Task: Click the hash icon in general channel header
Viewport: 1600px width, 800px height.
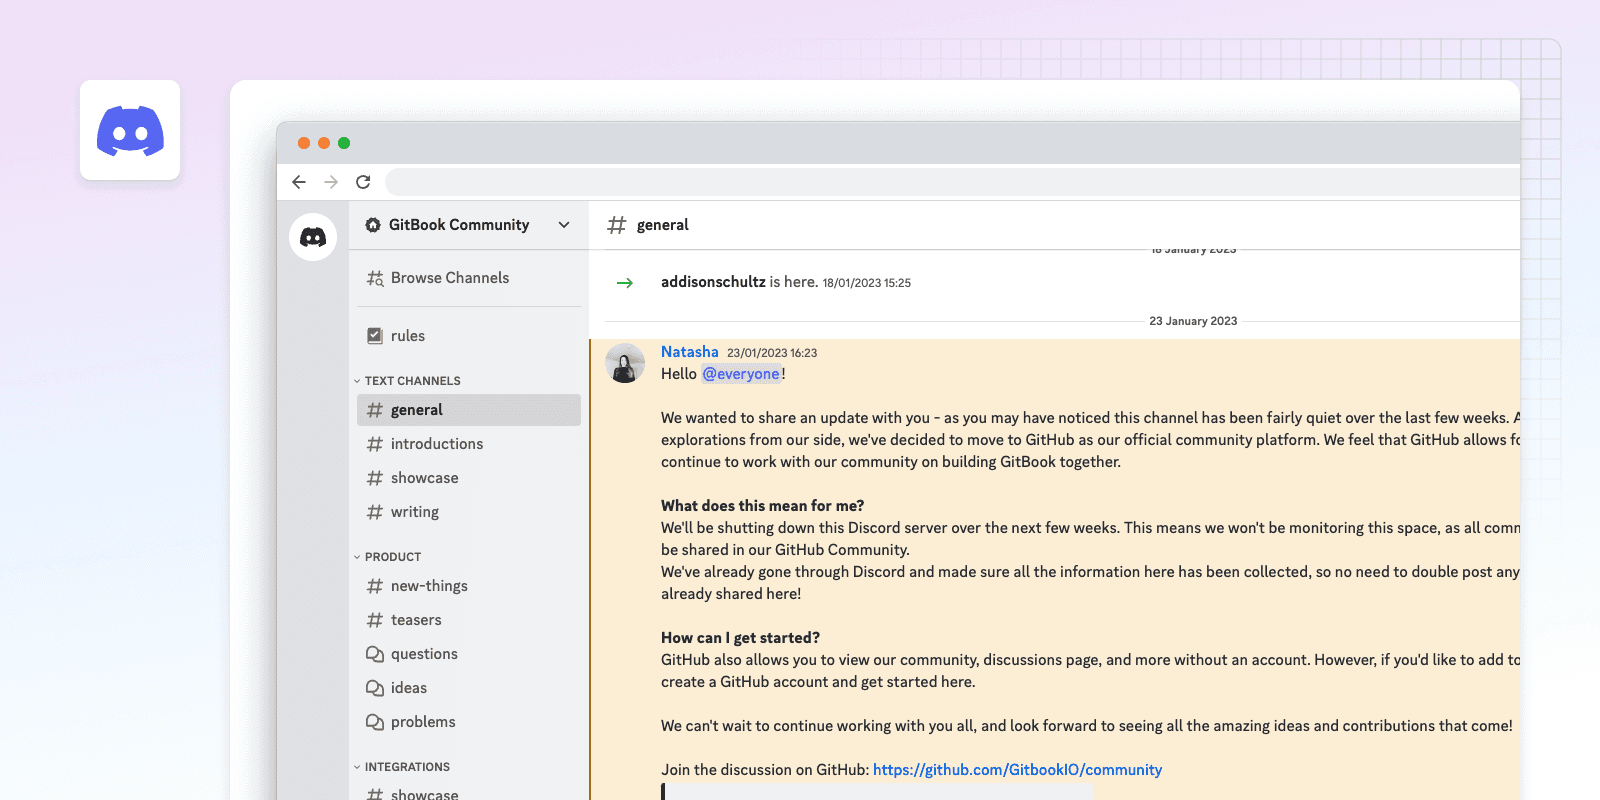Action: coord(617,225)
